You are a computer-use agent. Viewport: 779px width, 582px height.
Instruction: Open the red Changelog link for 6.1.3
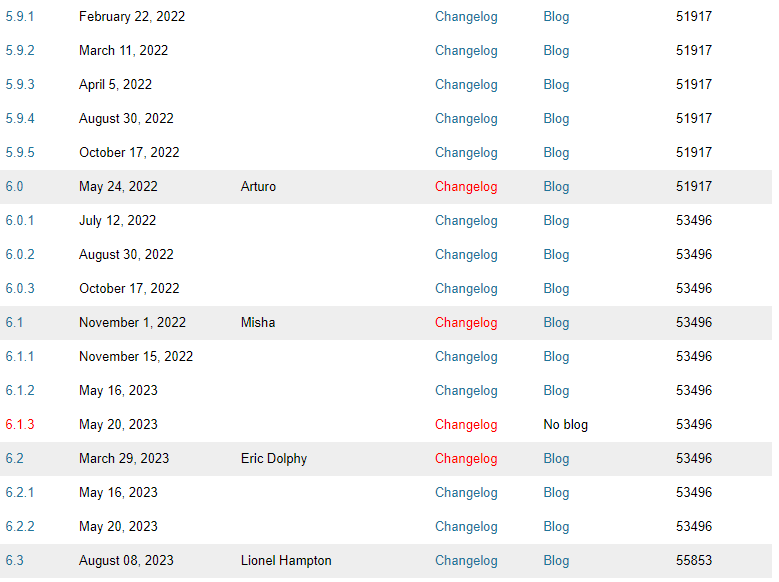pyautogui.click(x=465, y=425)
